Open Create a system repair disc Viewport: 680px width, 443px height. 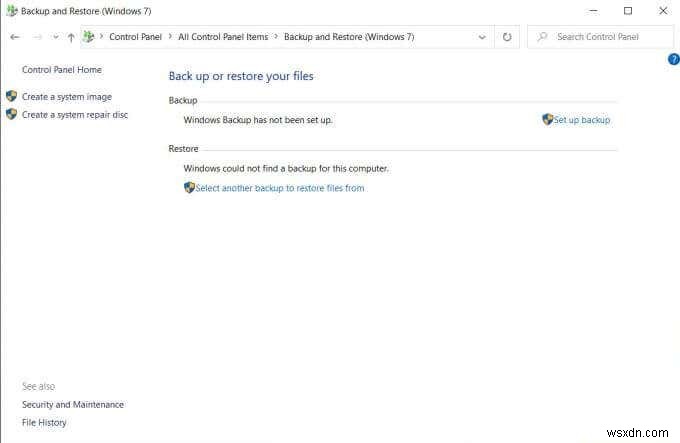tap(75, 115)
